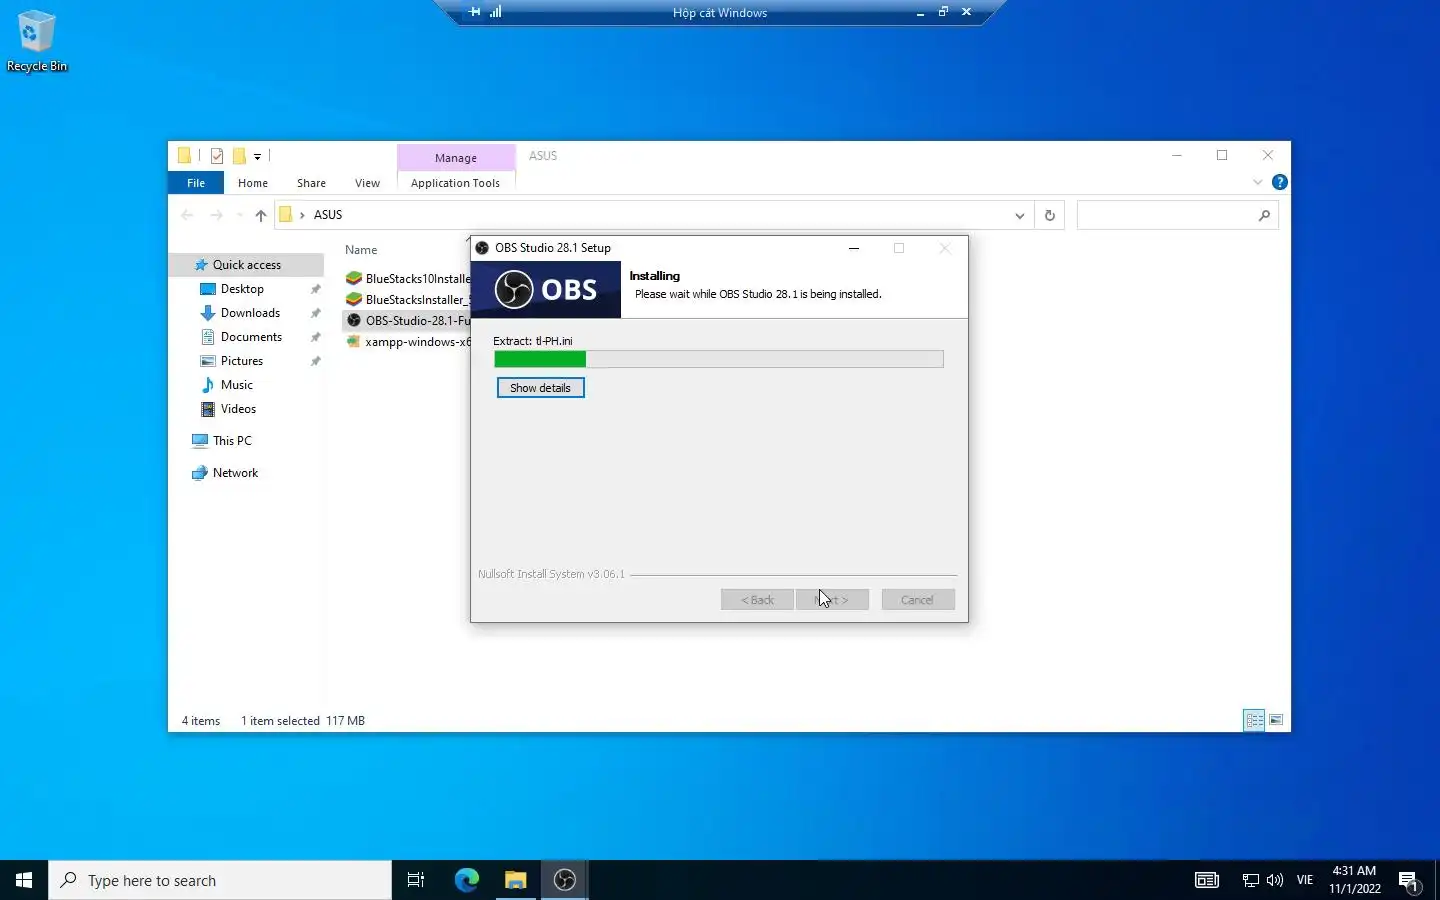Click the Next button in OBS Setup
1440x900 pixels.
[832, 600]
